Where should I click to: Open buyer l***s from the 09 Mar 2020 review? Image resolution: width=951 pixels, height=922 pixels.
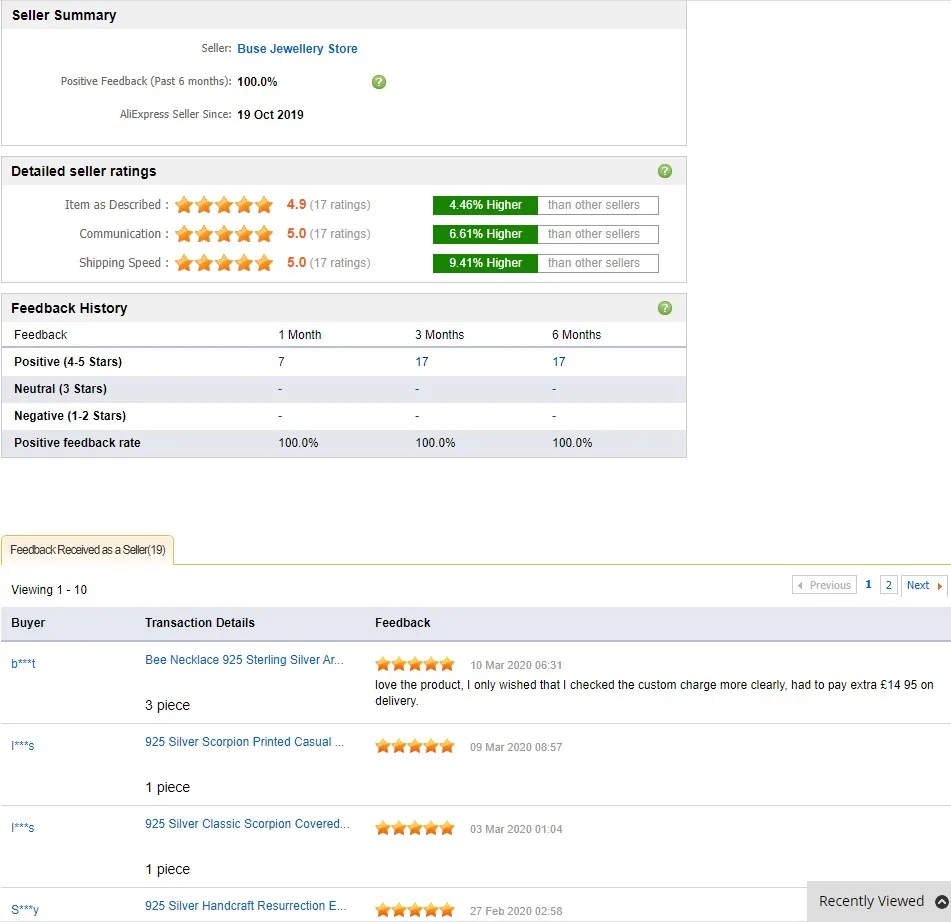[x=22, y=745]
